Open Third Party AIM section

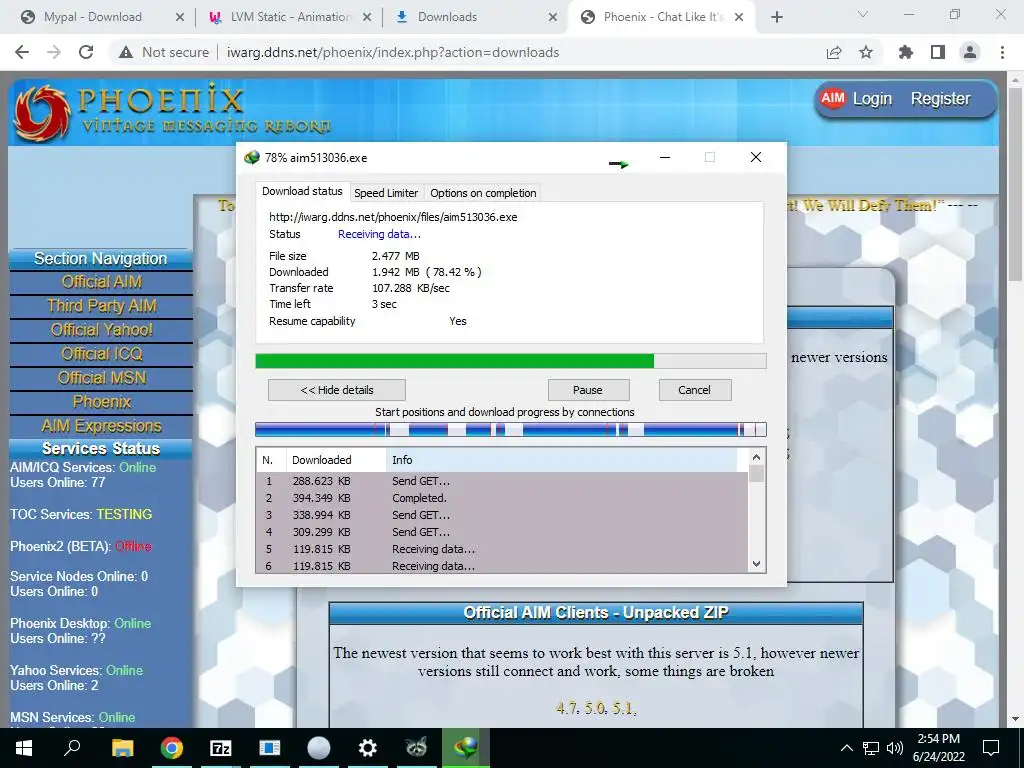101,306
